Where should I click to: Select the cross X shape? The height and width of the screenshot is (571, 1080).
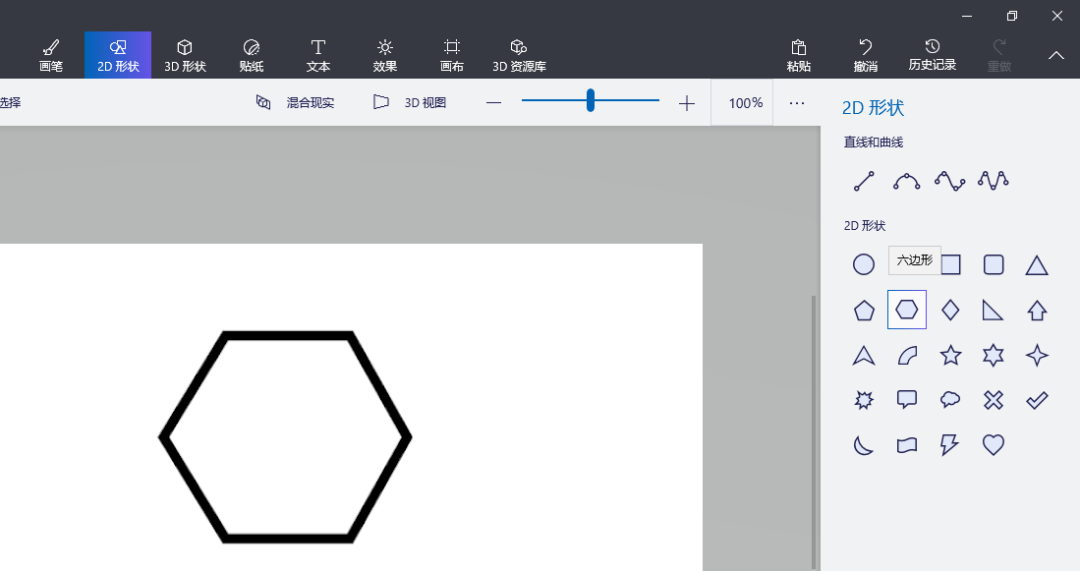click(x=993, y=400)
